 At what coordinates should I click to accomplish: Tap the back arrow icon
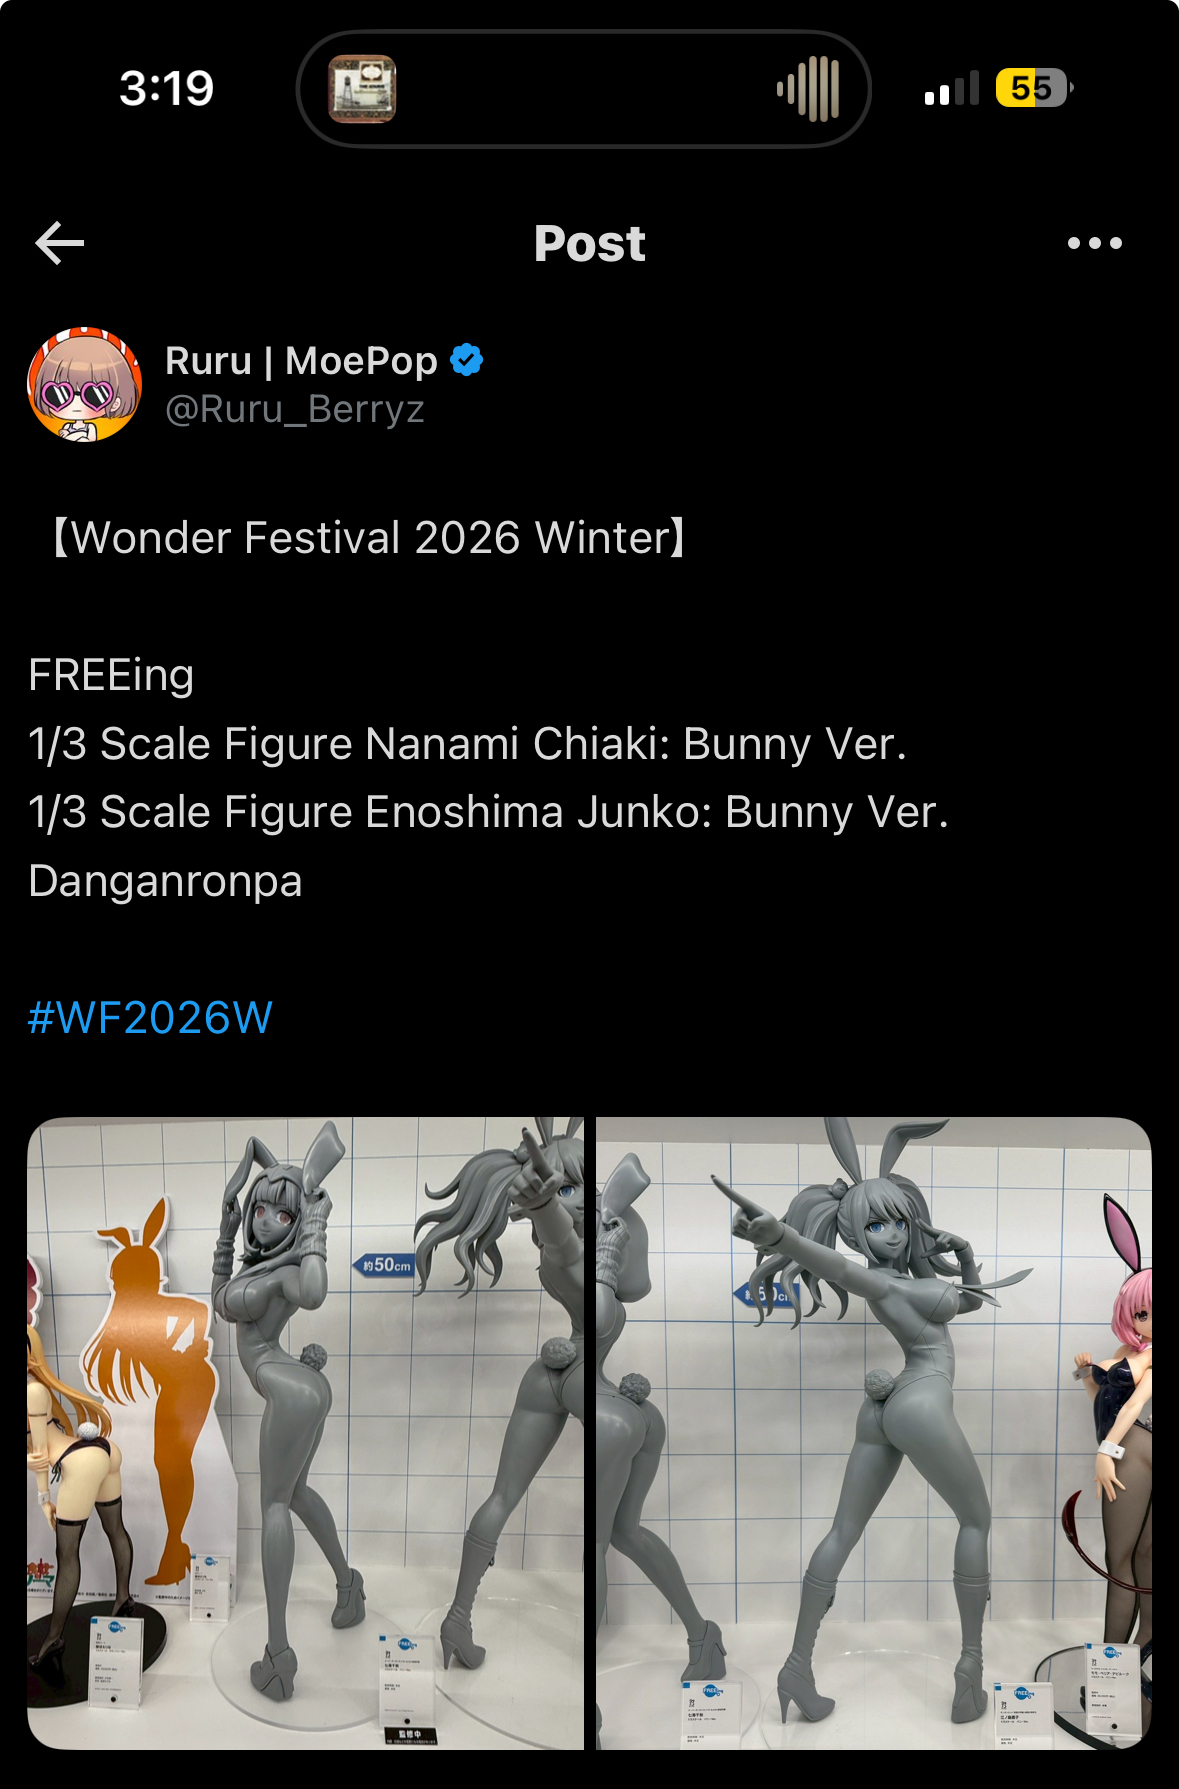[60, 243]
